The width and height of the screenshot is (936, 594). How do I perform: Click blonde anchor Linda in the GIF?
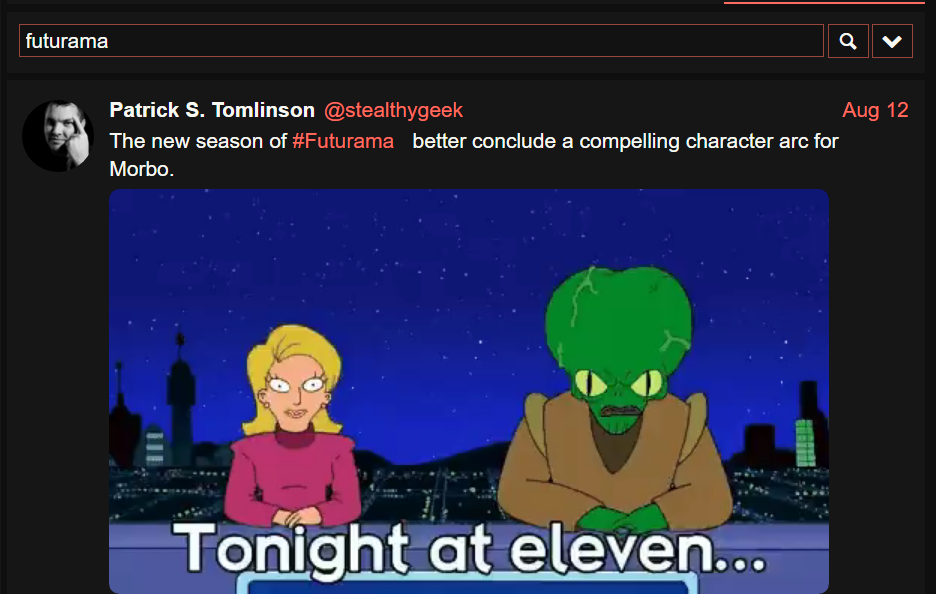294,427
